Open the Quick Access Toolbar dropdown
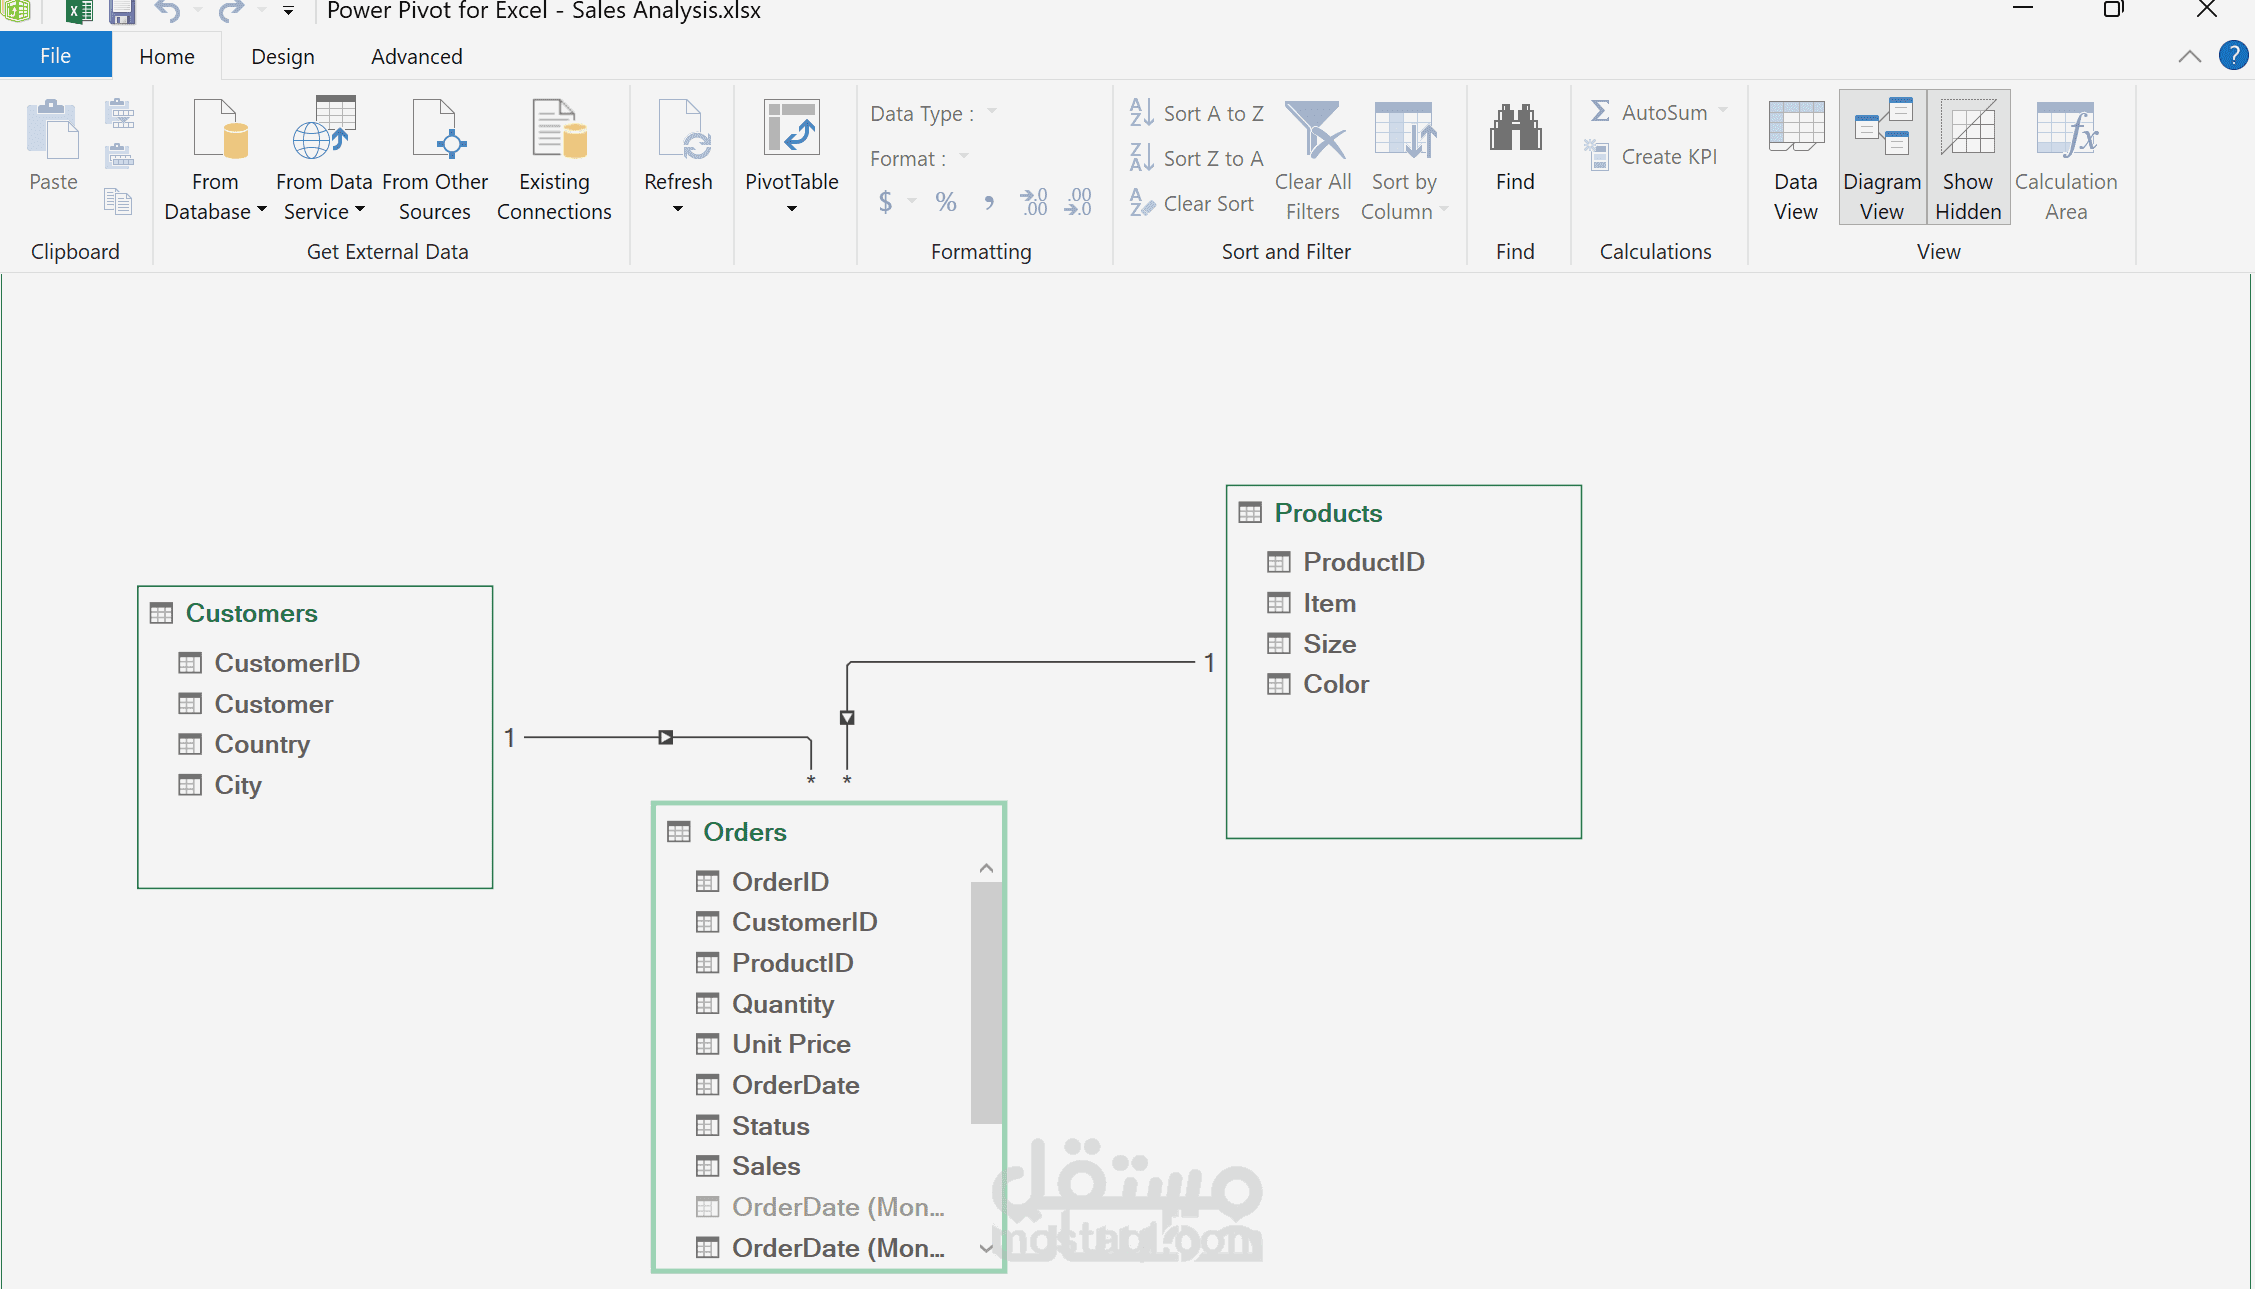Viewport: 2255px width, 1289px height. [x=288, y=12]
